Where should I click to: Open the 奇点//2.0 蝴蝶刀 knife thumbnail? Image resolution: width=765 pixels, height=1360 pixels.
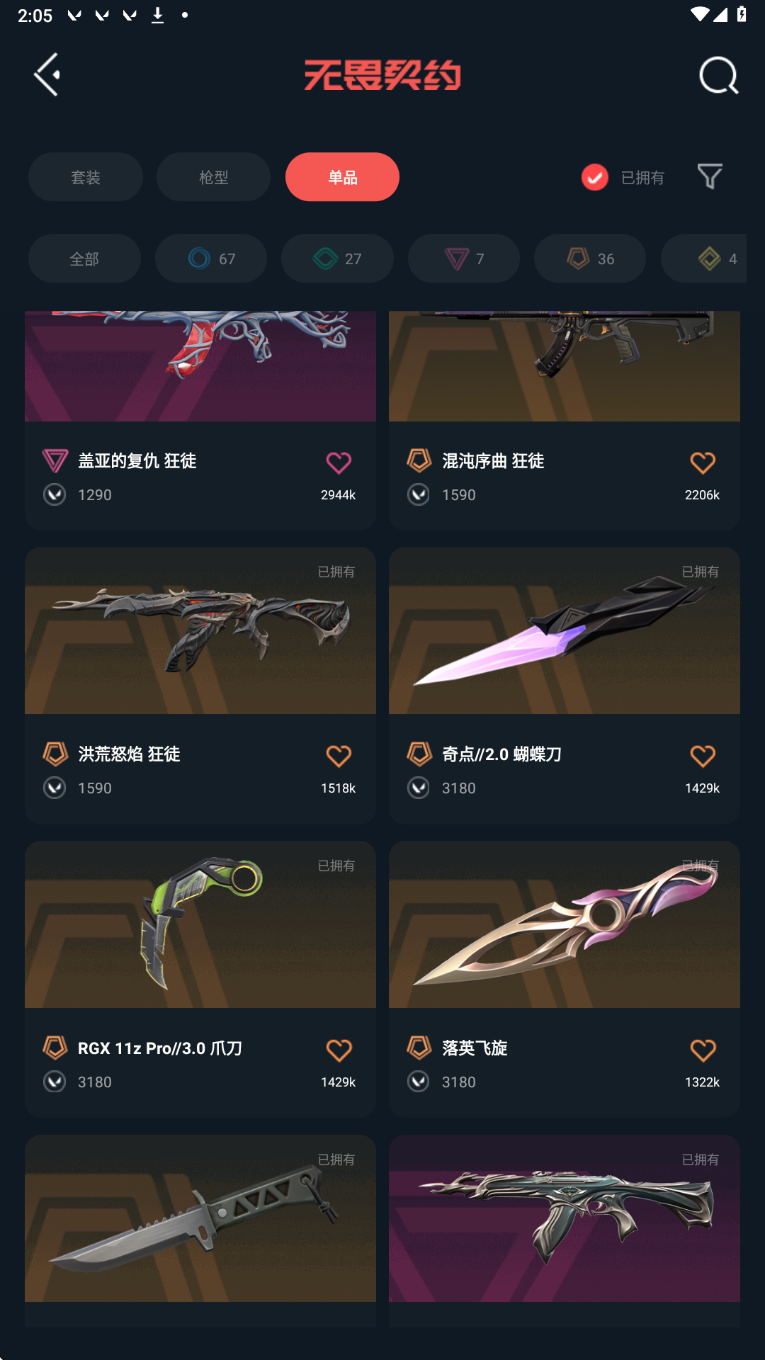coord(564,631)
